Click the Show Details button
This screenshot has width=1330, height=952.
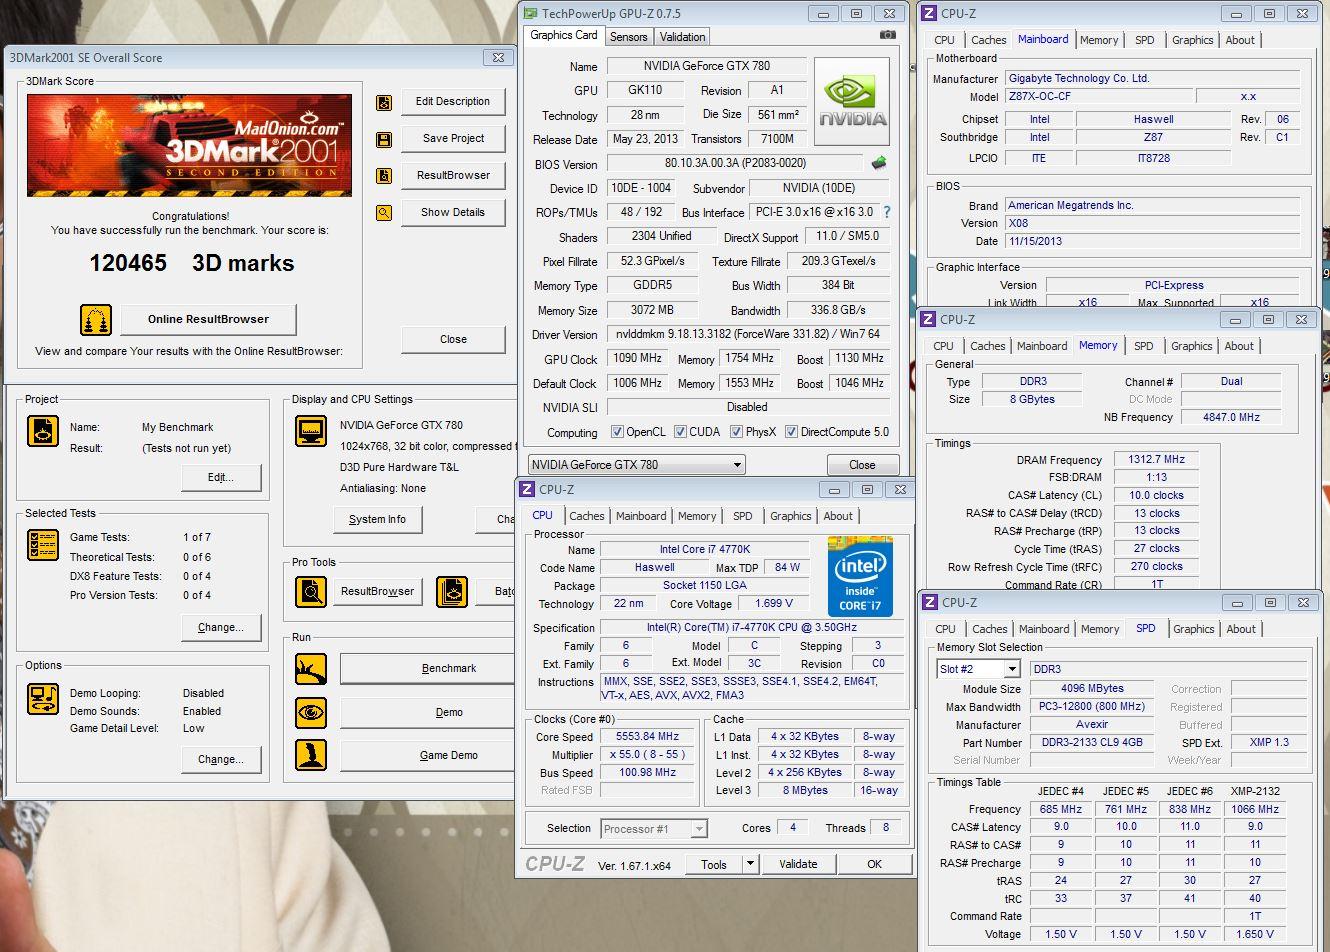click(x=453, y=213)
